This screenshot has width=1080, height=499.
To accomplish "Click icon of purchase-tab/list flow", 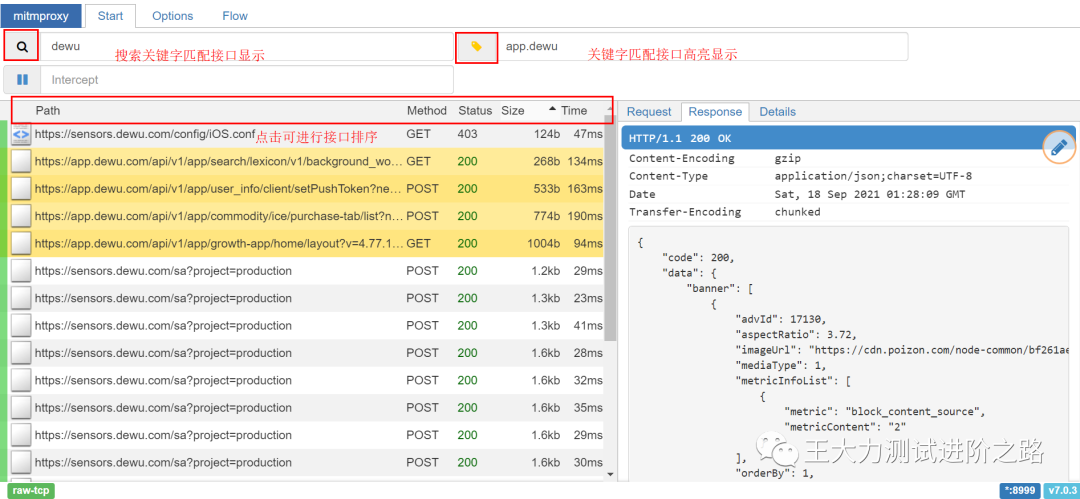I will pos(21,216).
